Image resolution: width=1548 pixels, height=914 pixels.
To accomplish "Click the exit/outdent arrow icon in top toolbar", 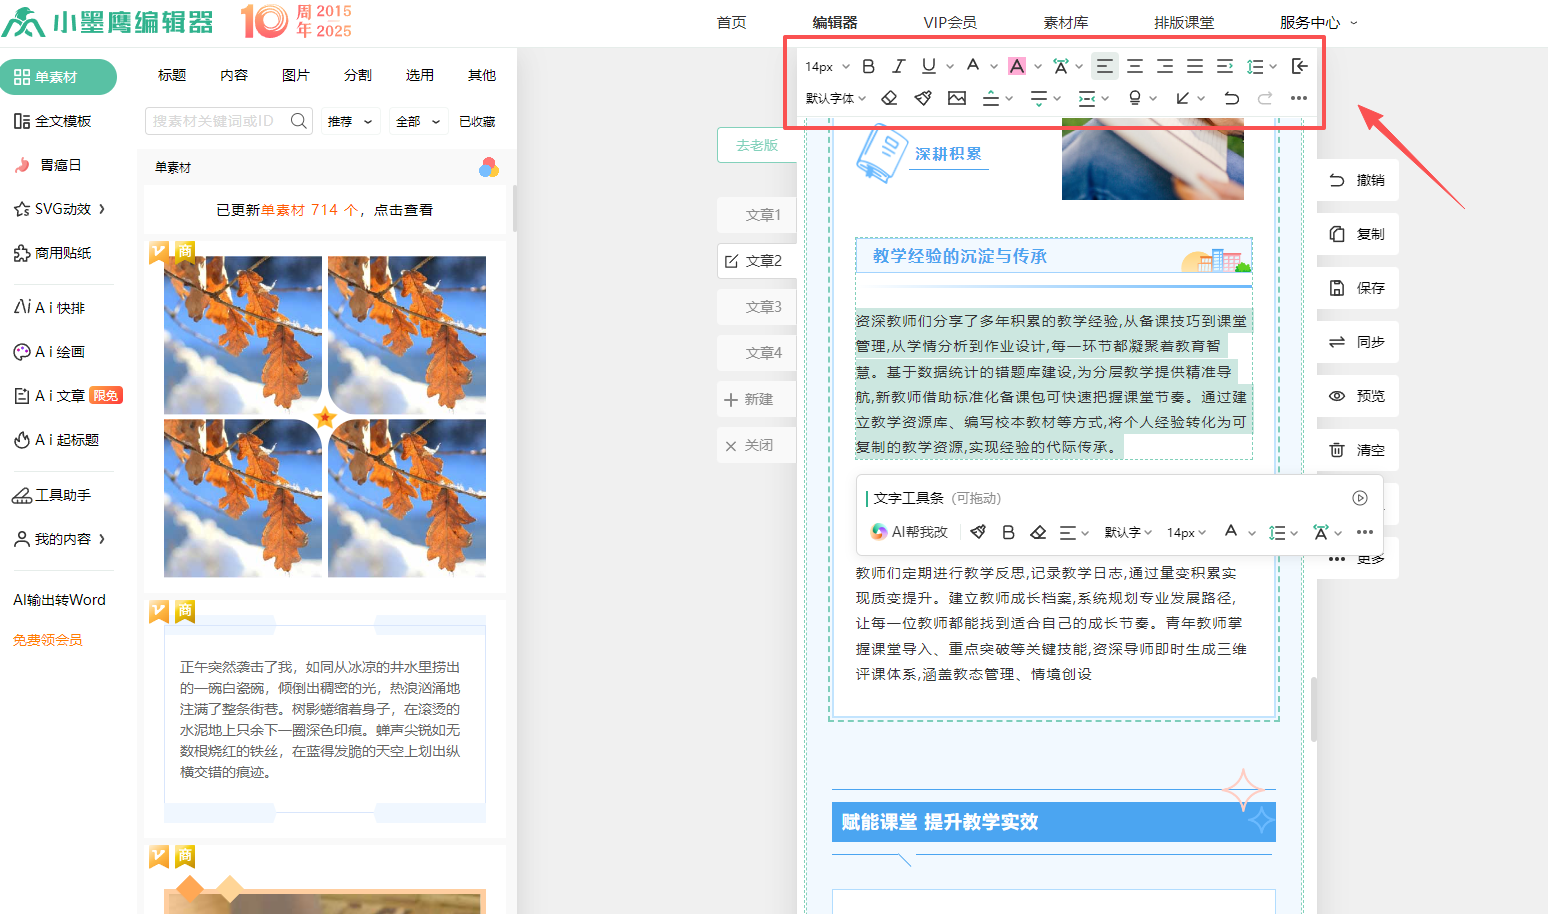I will point(1299,66).
